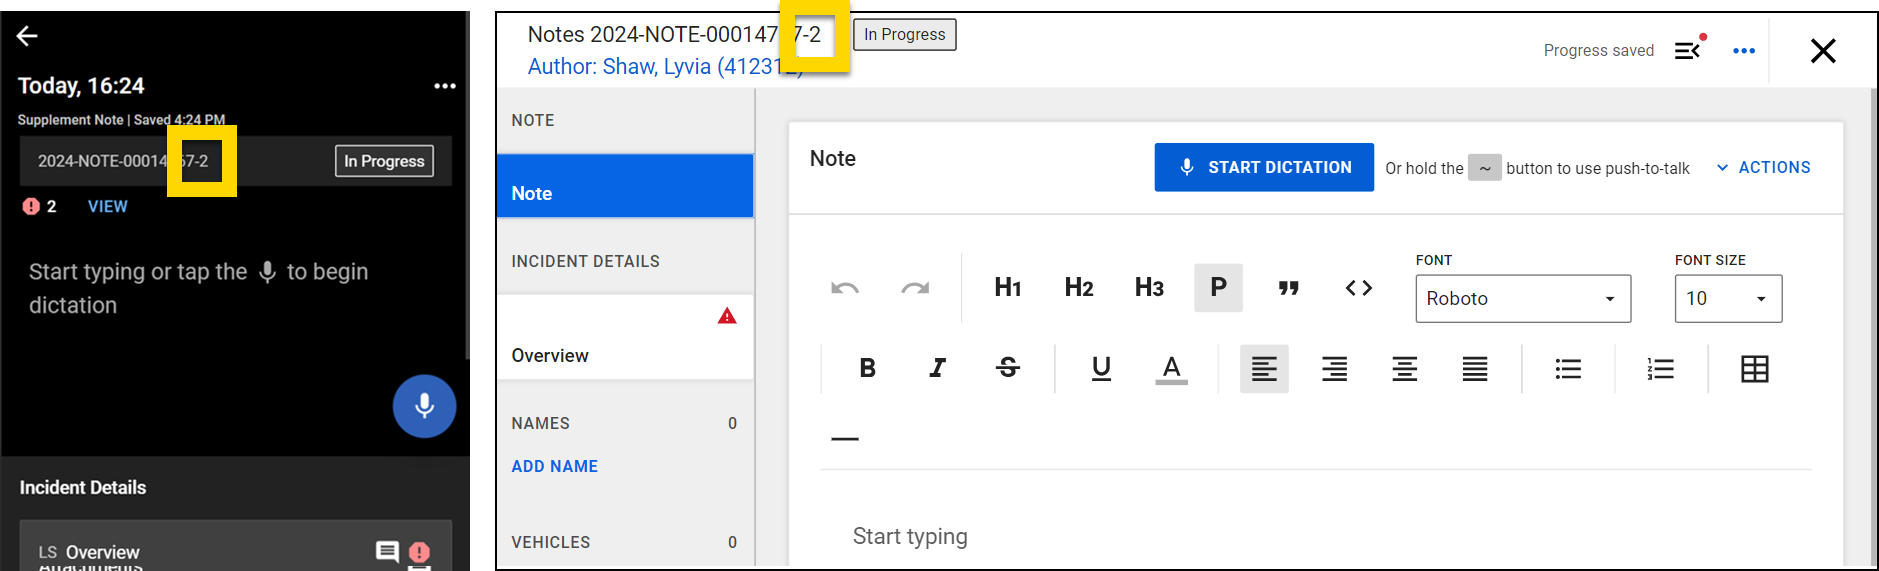Insert a code block

1358,288
